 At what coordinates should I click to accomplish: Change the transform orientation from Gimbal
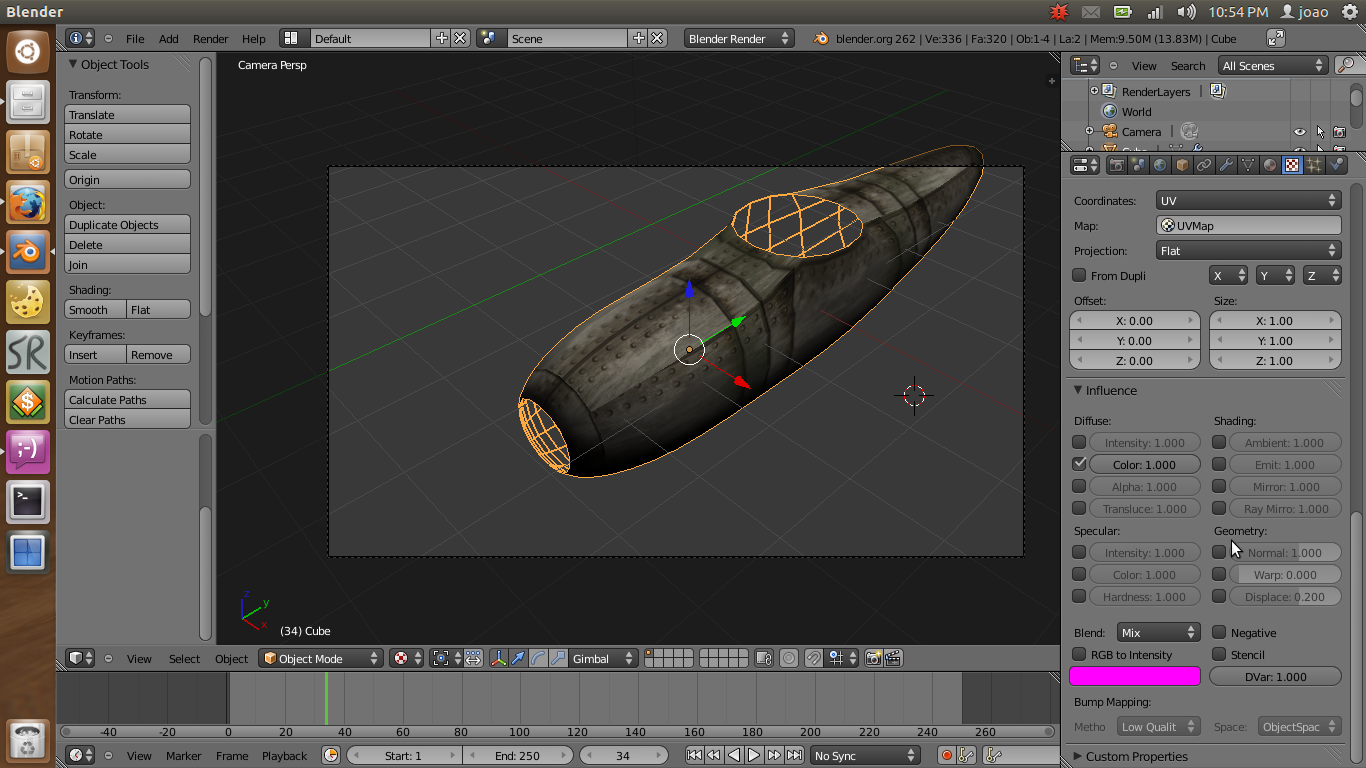(x=600, y=658)
